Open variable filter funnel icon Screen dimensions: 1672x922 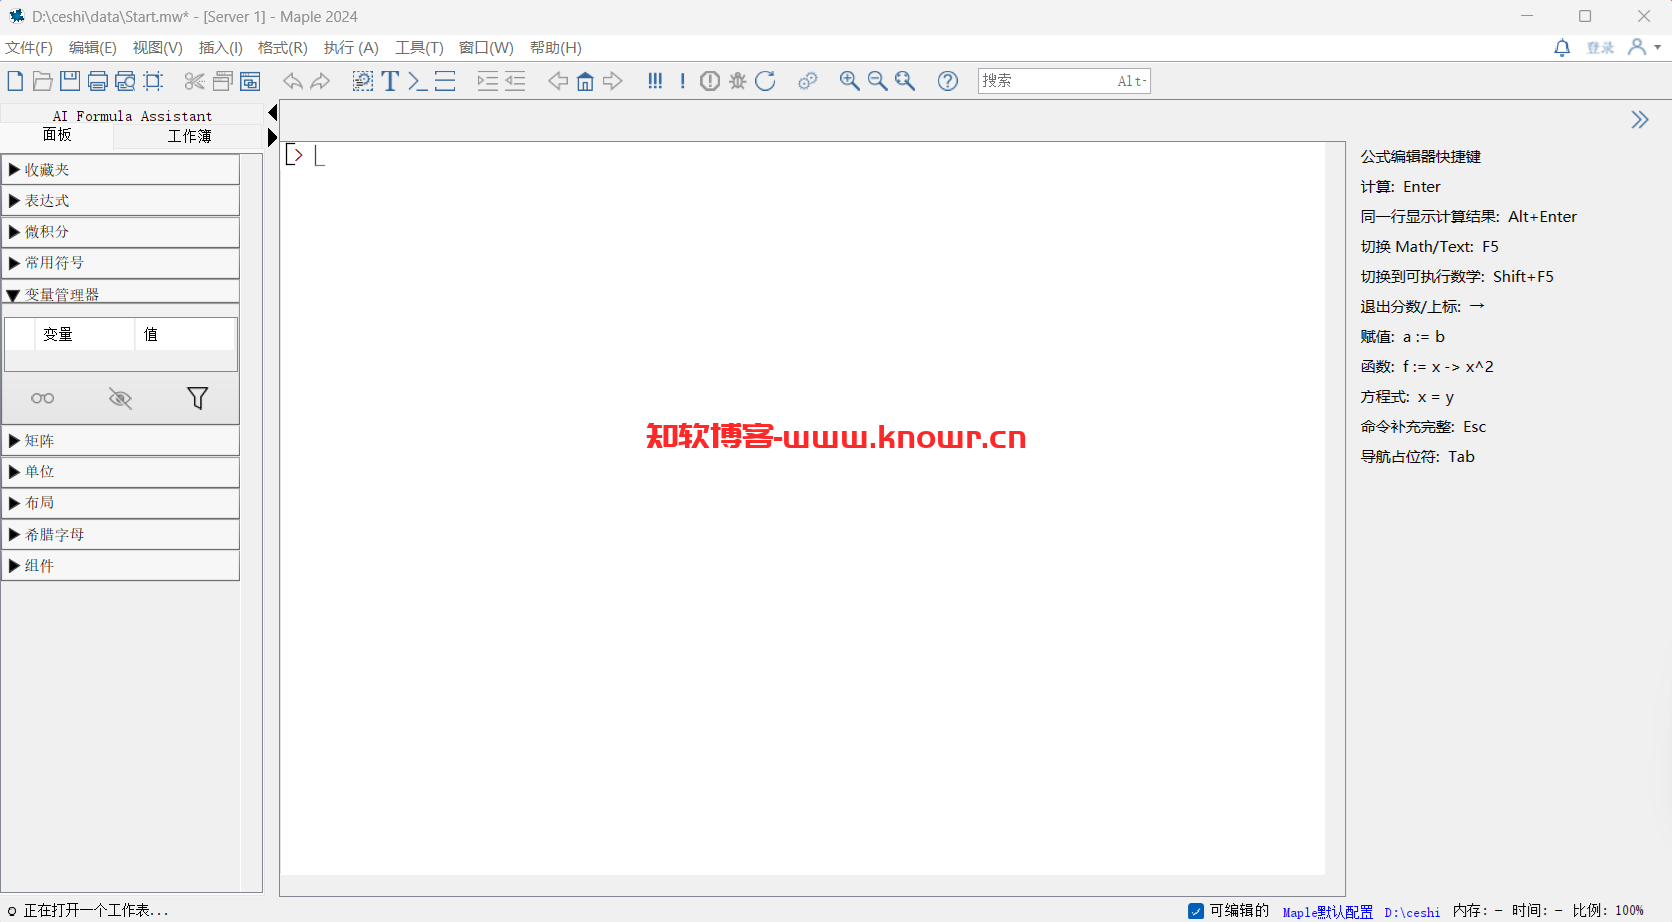click(x=198, y=398)
